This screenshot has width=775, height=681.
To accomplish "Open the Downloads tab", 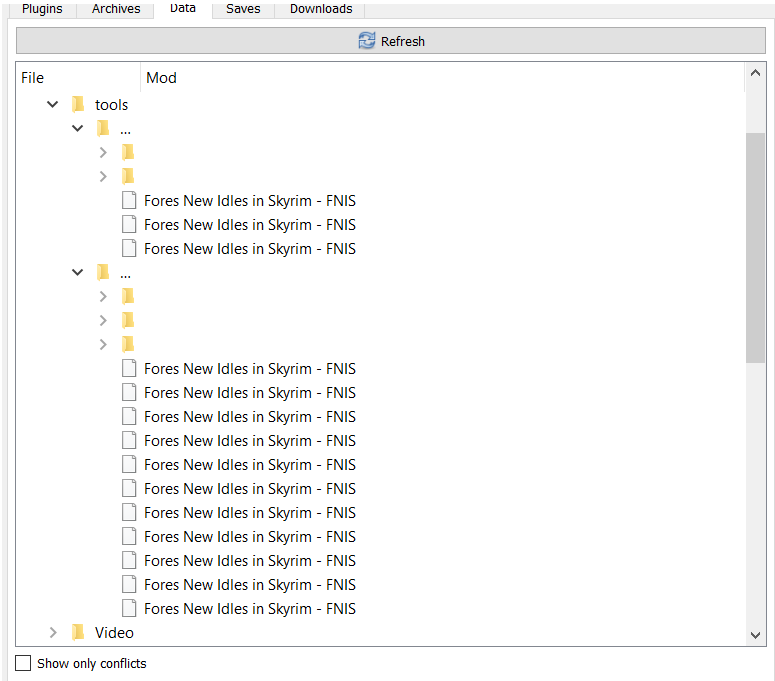I will [321, 9].
